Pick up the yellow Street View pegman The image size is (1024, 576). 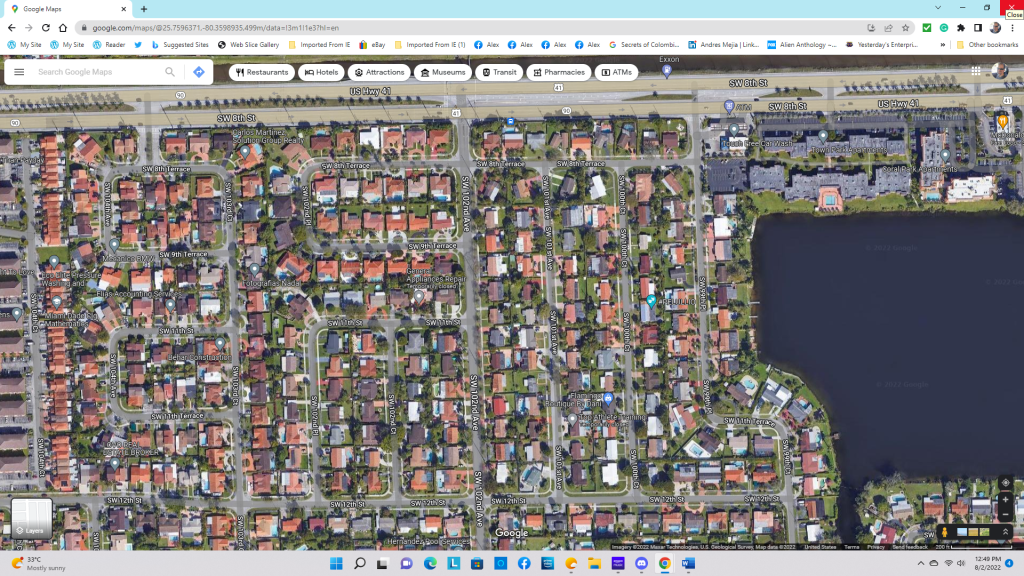click(945, 532)
